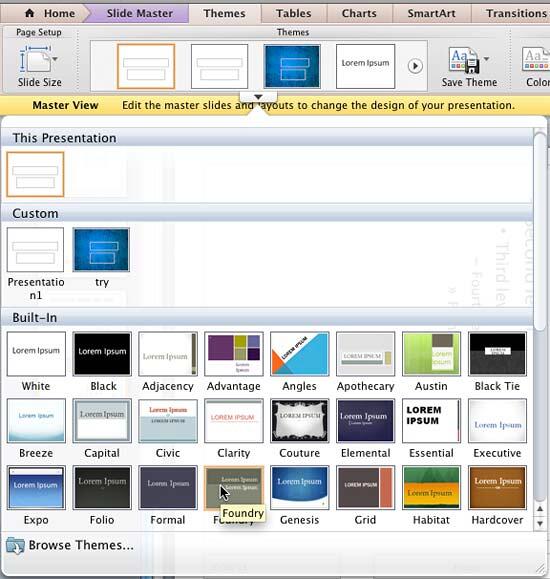Select the second blank theme in ribbon gallery
This screenshot has width=550, height=579.
[219, 66]
